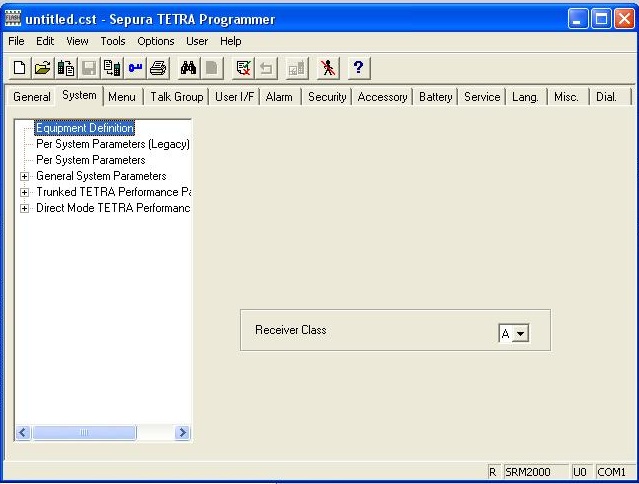Close the Sepura TETRA Programmer window
The width and height of the screenshot is (639, 484).
click(624, 18)
